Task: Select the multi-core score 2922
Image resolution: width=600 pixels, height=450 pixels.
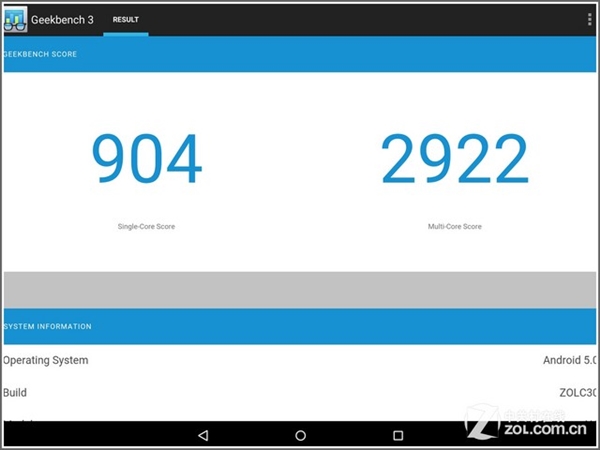Action: pyautogui.click(x=455, y=158)
